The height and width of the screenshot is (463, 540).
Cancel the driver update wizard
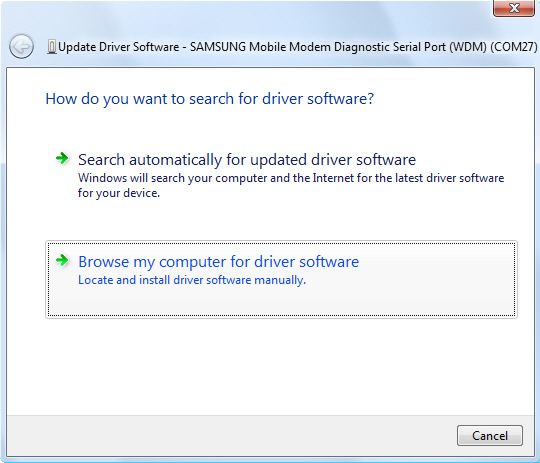(x=490, y=436)
